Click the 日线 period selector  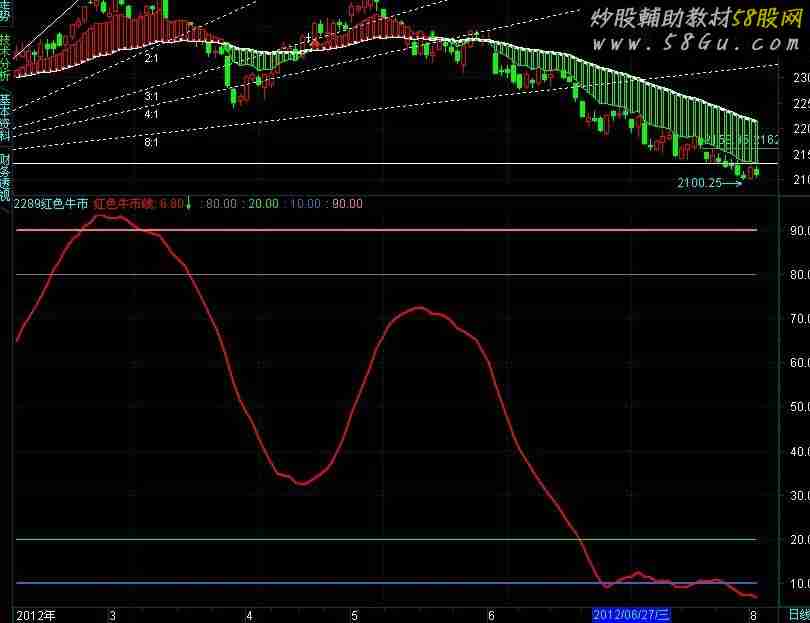797,614
